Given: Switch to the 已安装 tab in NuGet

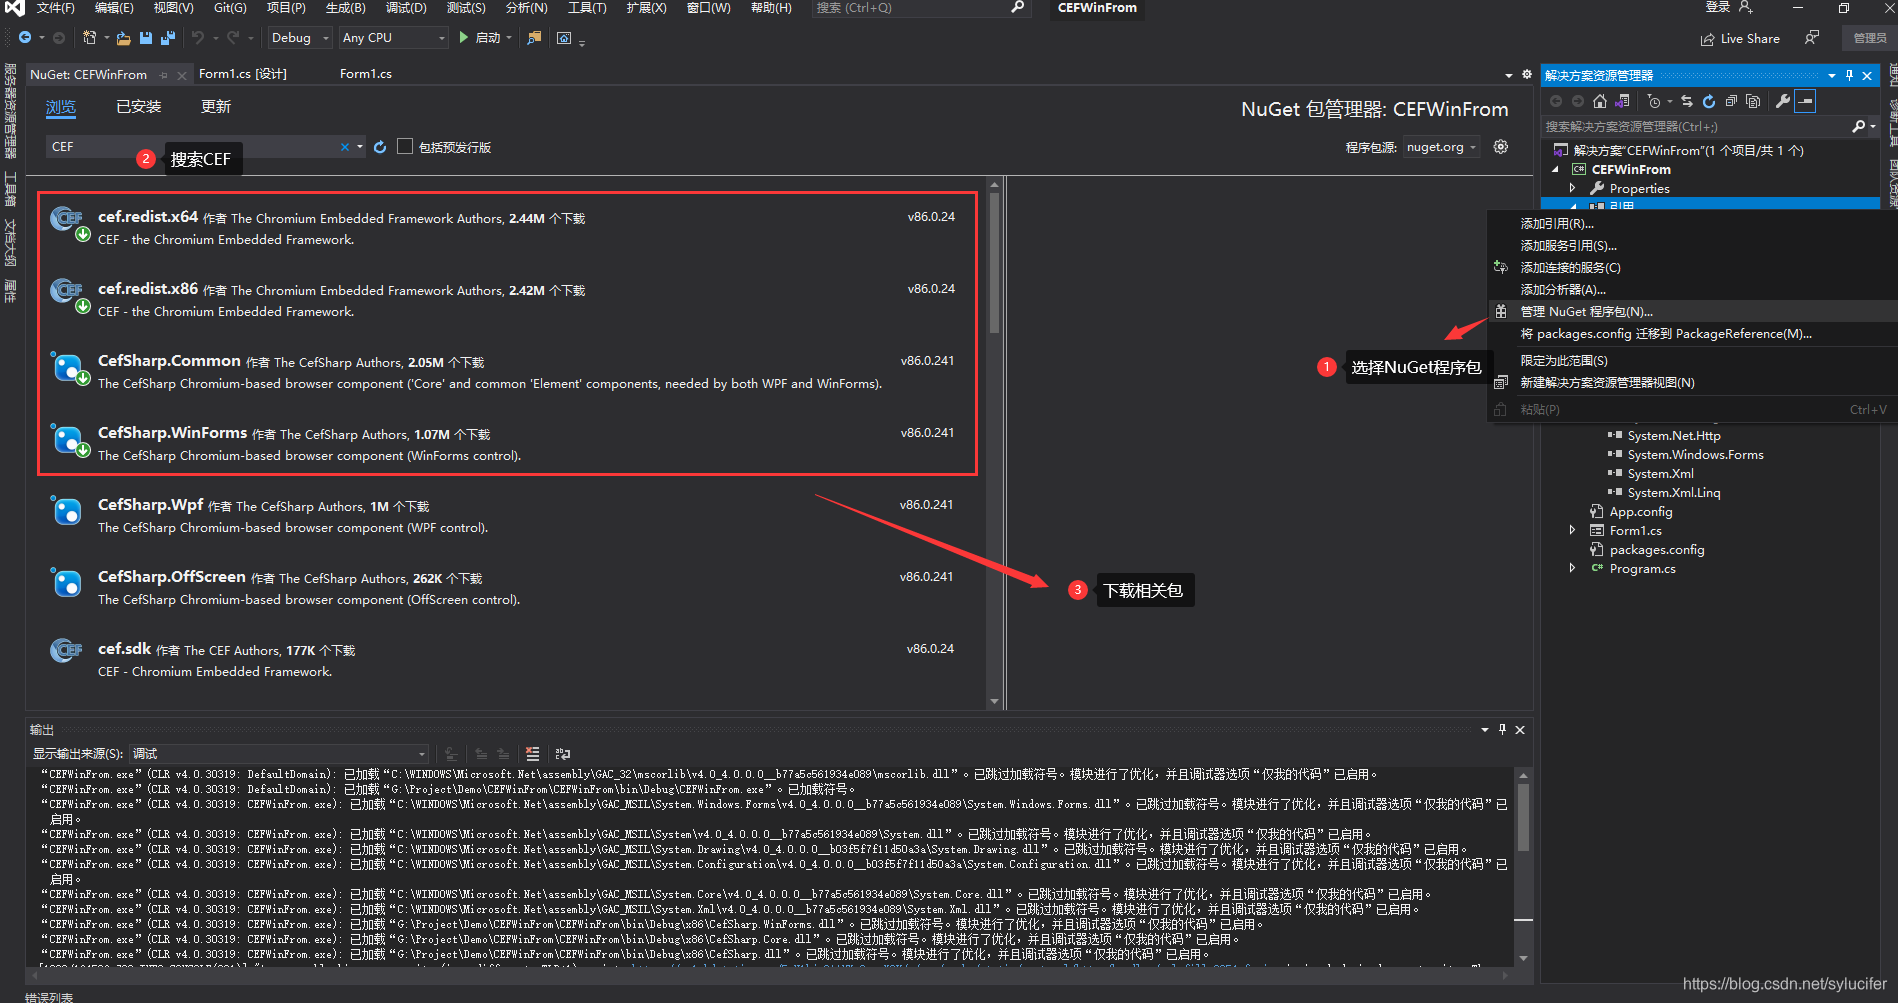Looking at the screenshot, I should (x=138, y=106).
